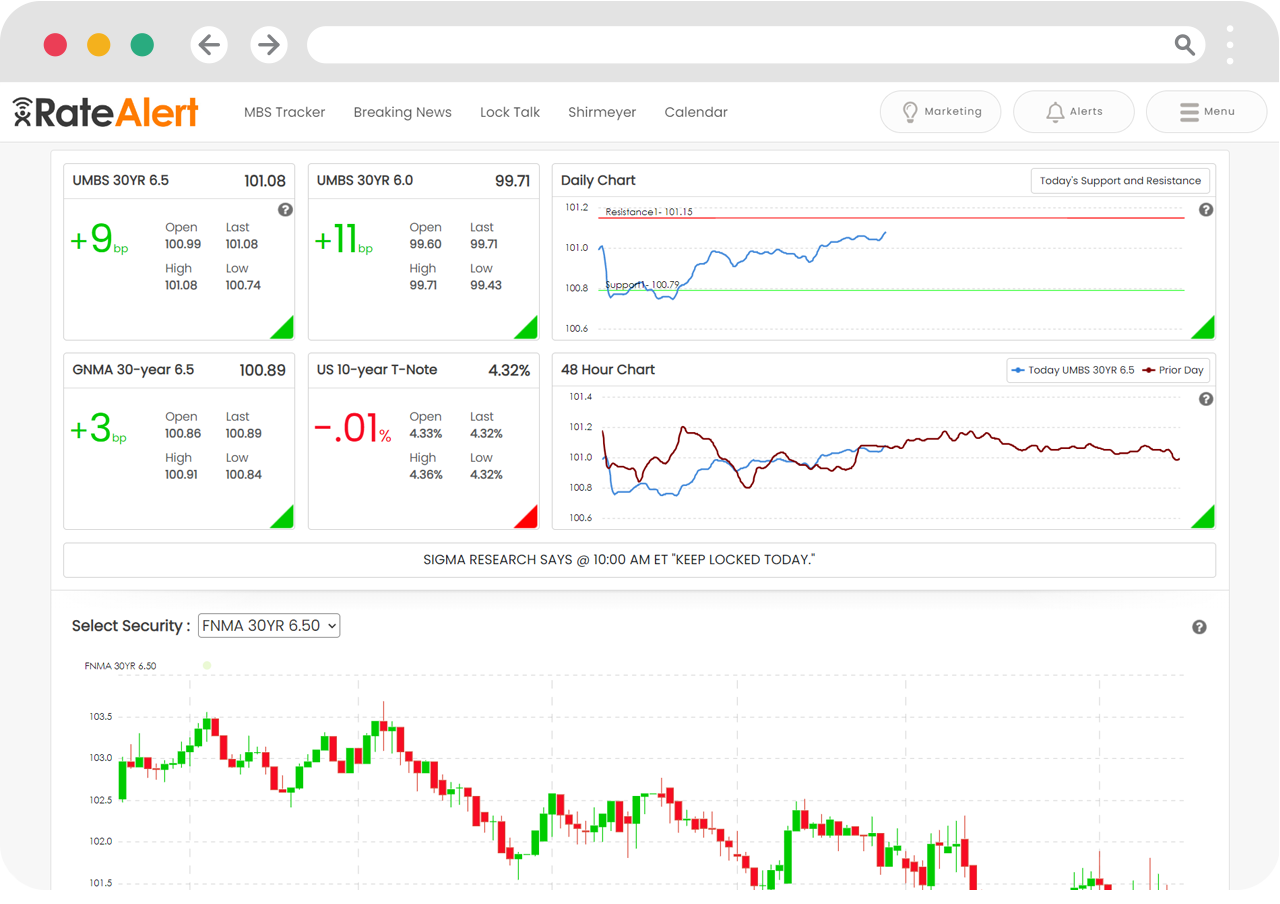Open the Select Security dropdown
This screenshot has height=904, width=1280.
269,626
